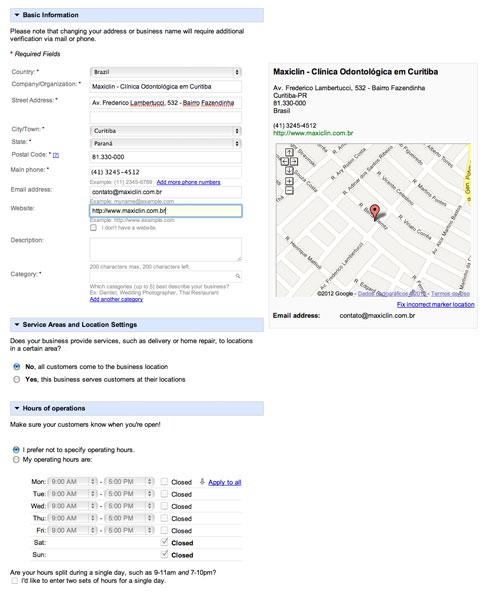Open Friday opening time dropdown
The width and height of the screenshot is (500, 593).
(x=73, y=530)
